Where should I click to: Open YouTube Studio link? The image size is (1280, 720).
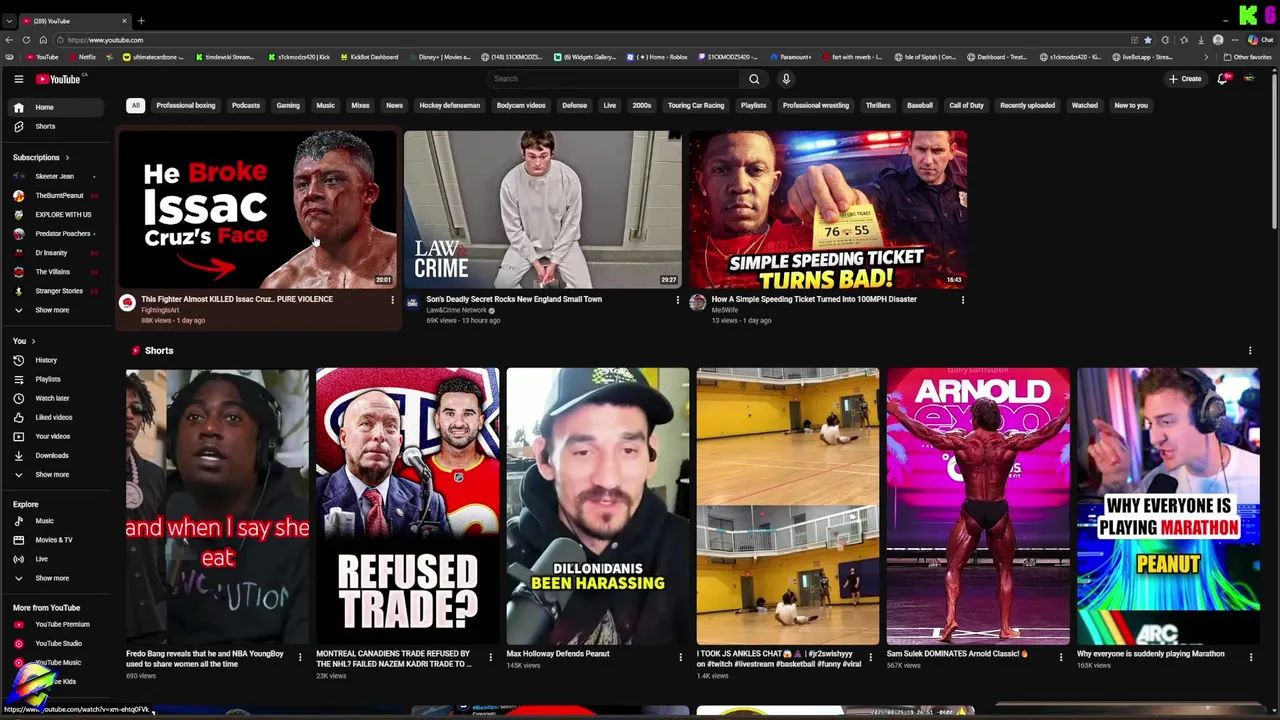[58, 643]
